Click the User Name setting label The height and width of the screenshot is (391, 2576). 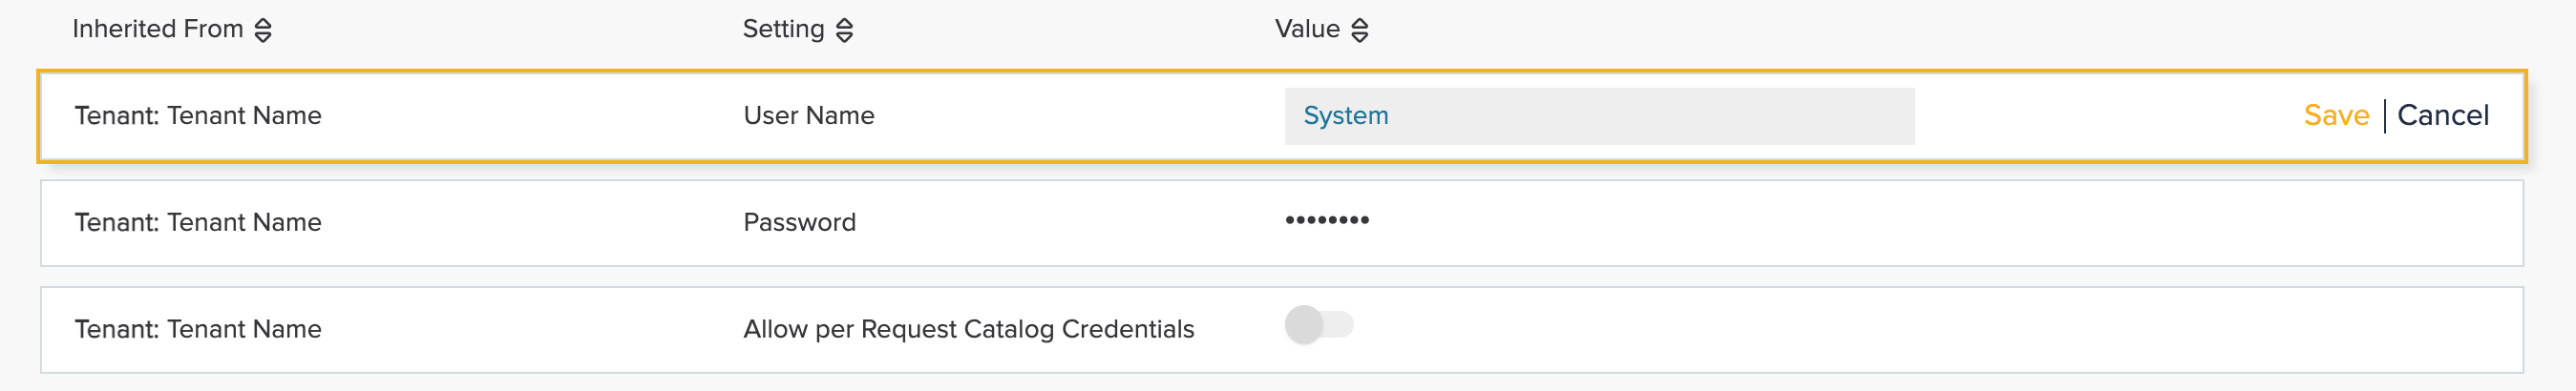pos(808,116)
